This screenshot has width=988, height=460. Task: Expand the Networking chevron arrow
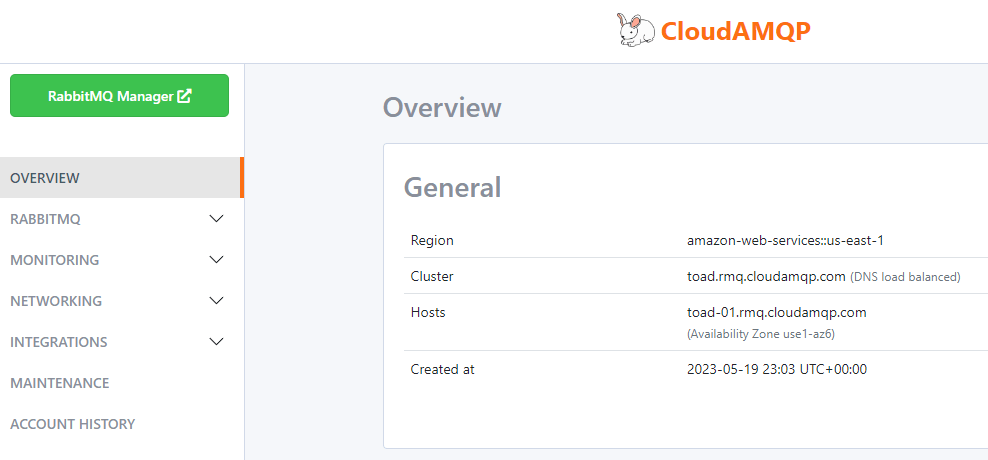pos(216,301)
